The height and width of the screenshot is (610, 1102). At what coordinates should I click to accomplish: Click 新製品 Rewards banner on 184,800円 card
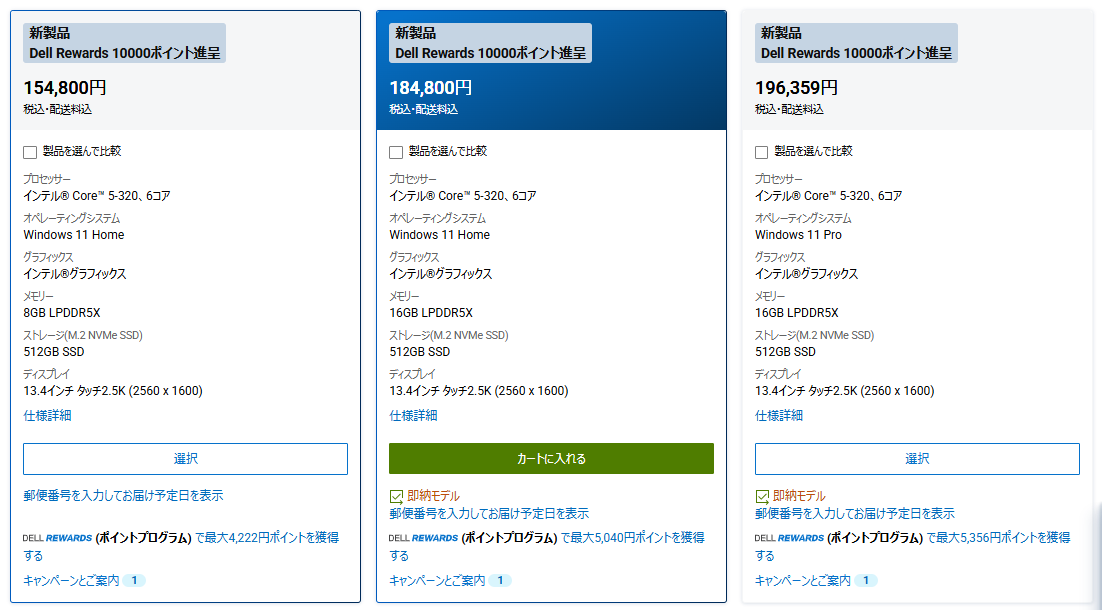(491, 43)
